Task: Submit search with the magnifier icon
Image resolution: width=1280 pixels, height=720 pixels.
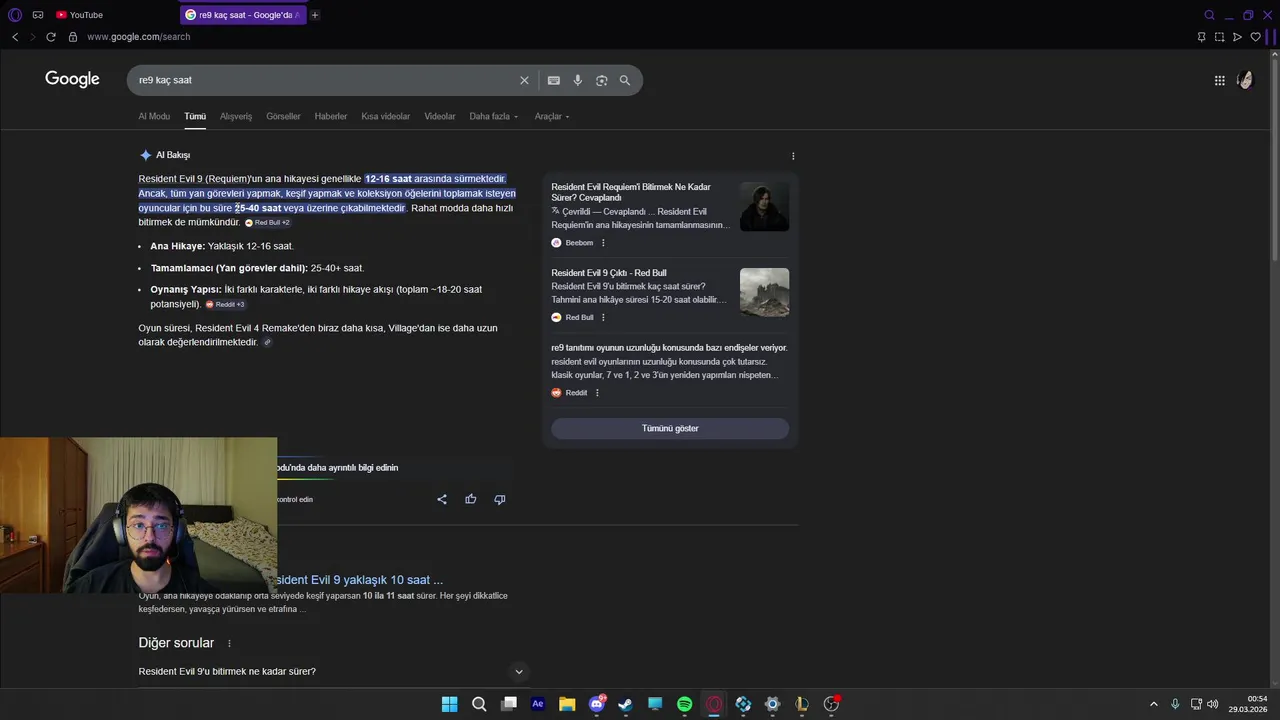Action: [x=625, y=80]
